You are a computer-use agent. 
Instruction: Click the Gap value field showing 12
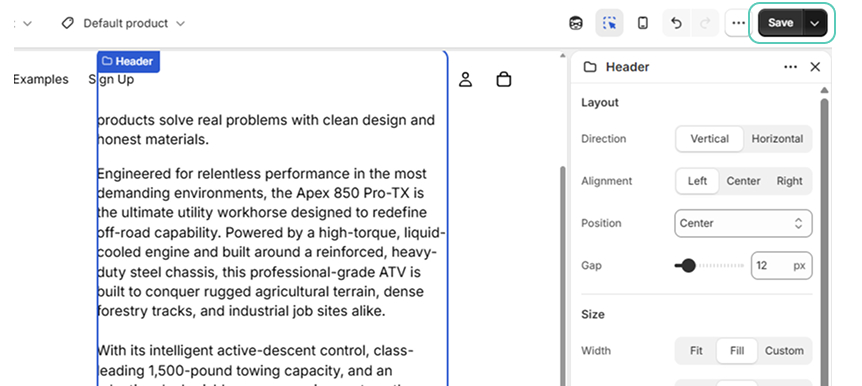coord(781,266)
